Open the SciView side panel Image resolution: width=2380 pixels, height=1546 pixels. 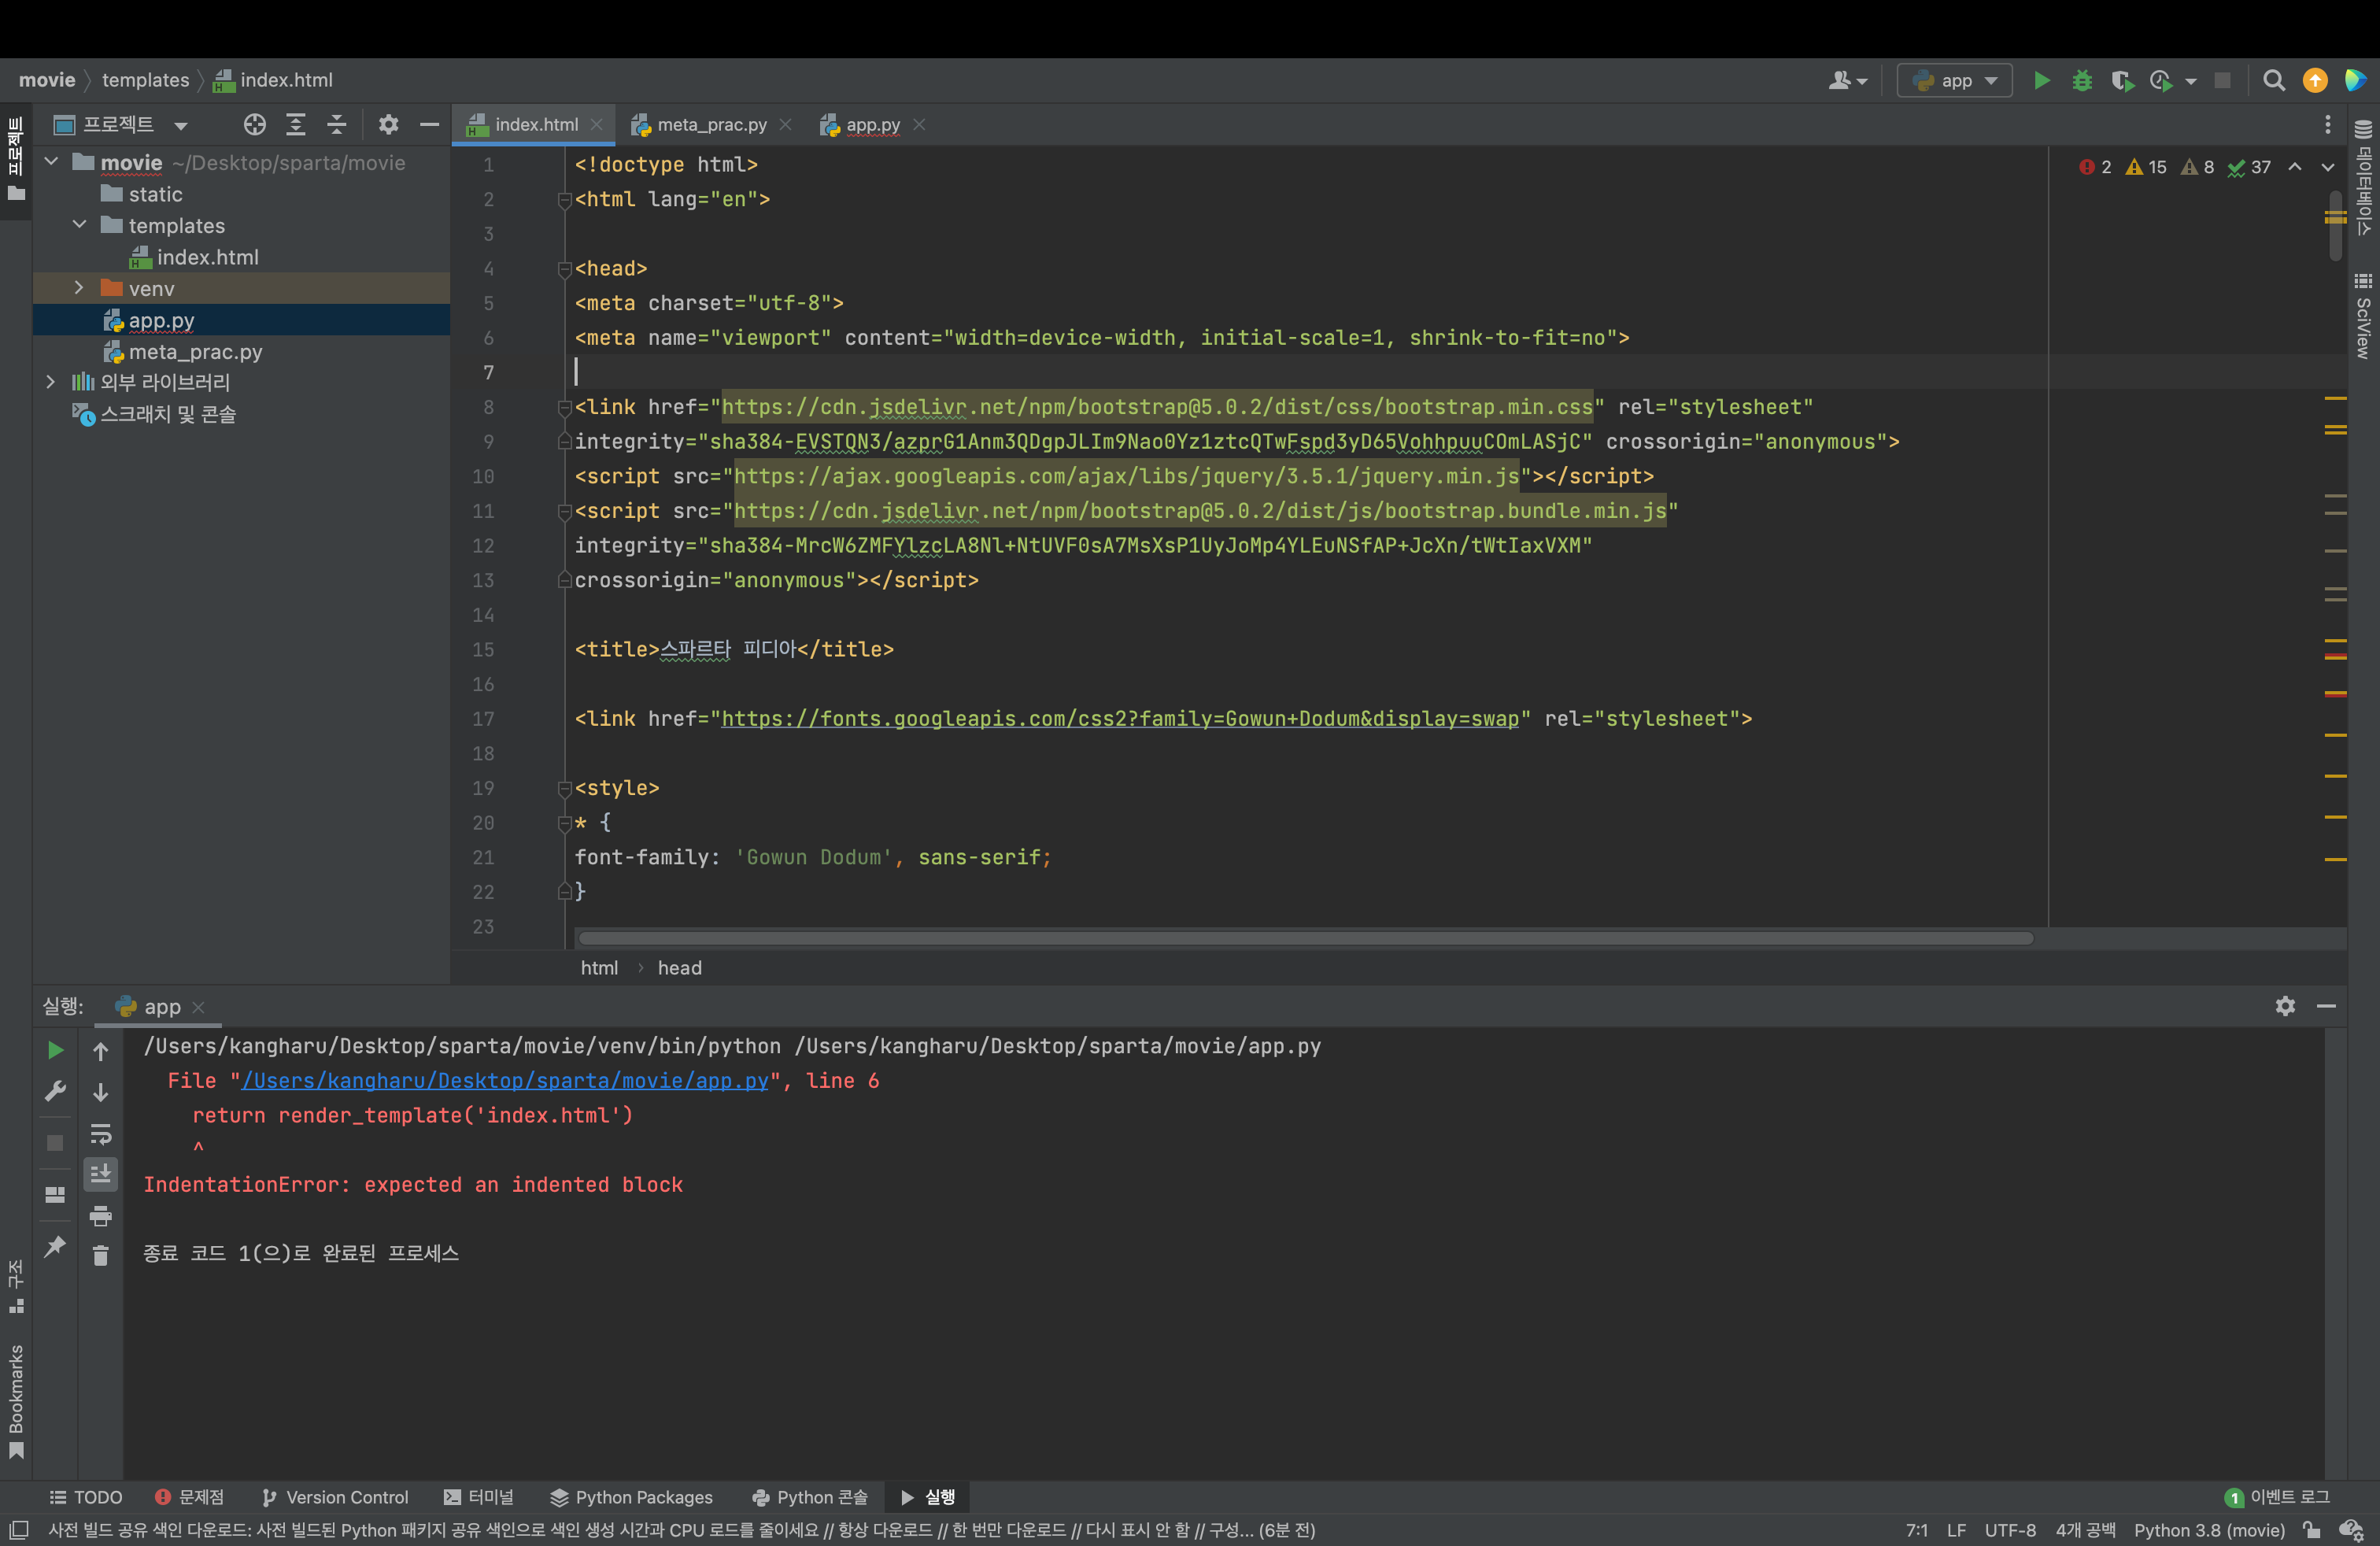pyautogui.click(x=2363, y=316)
